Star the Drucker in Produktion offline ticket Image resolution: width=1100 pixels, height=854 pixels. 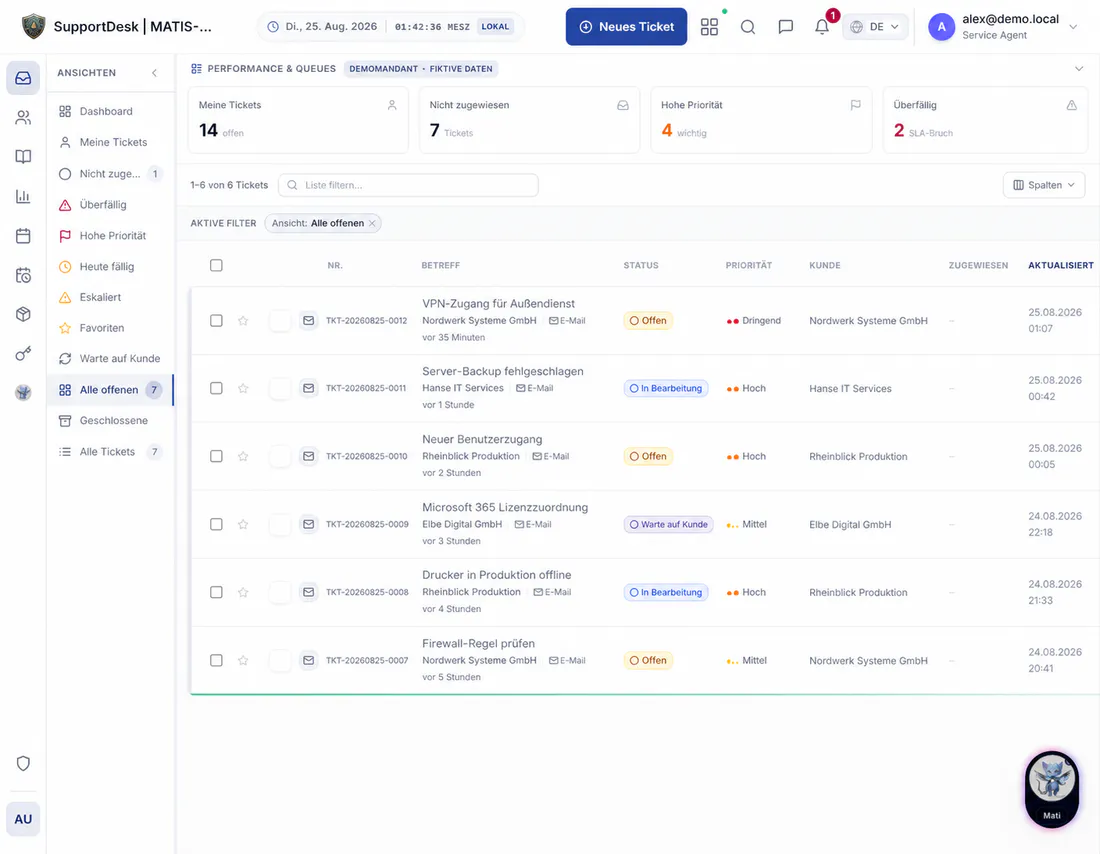pos(243,592)
